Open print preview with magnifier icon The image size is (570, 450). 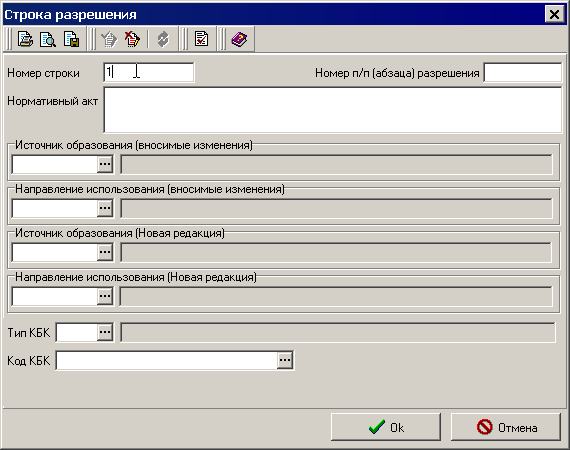[x=48, y=39]
